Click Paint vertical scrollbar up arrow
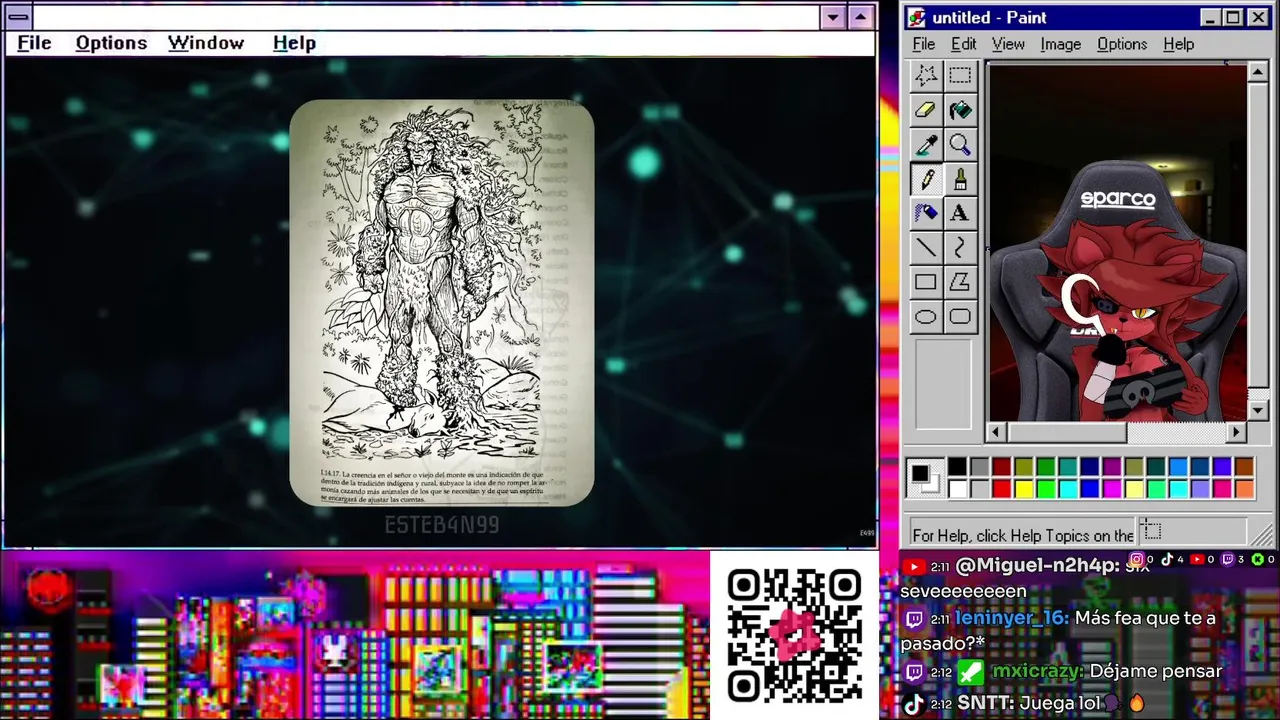Viewport: 1280px width, 720px height. click(1259, 73)
